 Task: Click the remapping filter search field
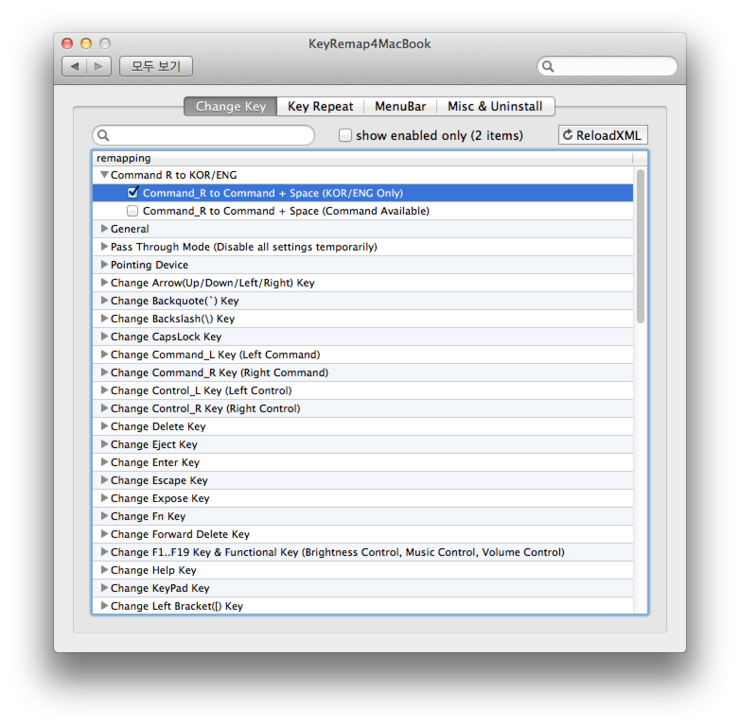(203, 135)
